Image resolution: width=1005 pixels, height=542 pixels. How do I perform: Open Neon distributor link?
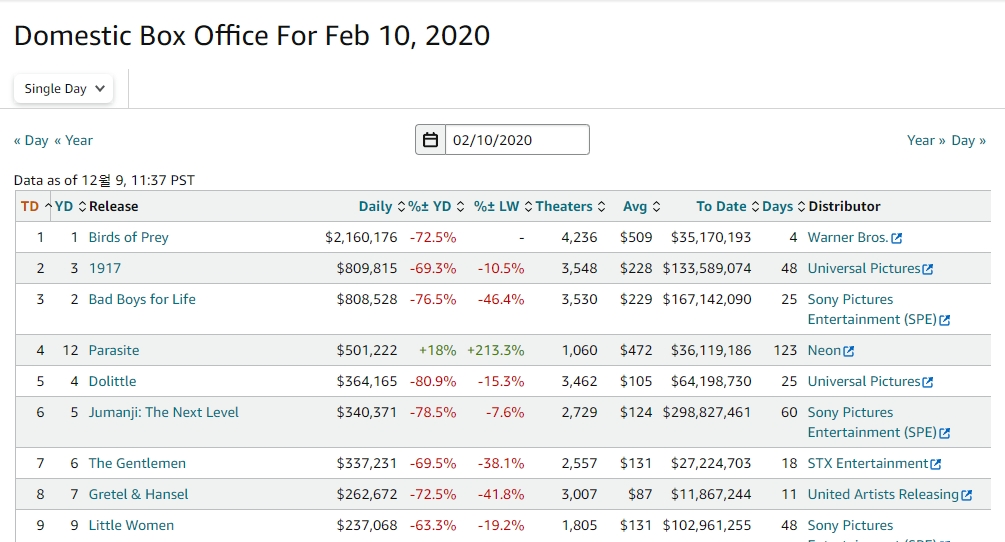(x=824, y=350)
